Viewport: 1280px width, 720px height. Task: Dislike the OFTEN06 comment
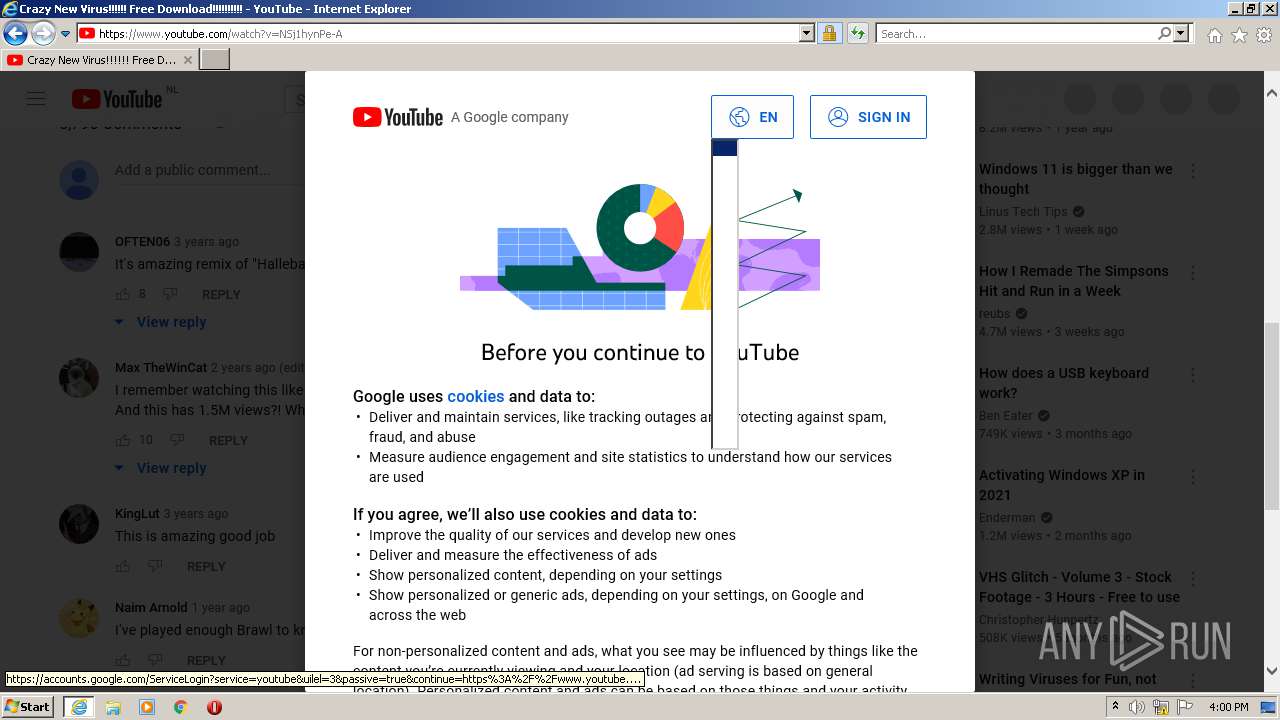[x=170, y=294]
